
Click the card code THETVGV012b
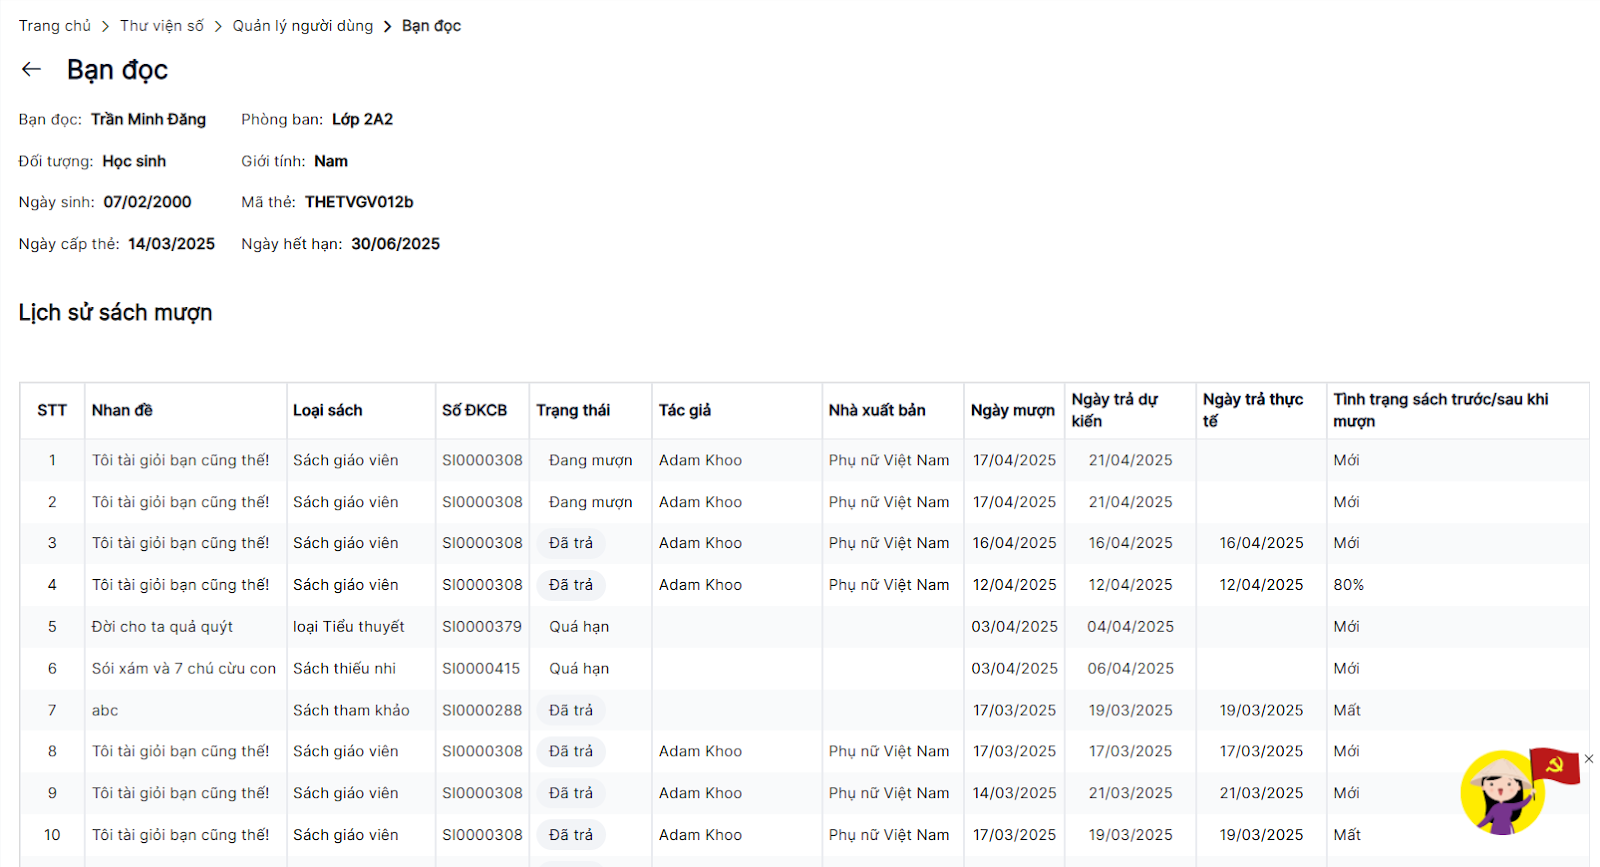(x=359, y=202)
